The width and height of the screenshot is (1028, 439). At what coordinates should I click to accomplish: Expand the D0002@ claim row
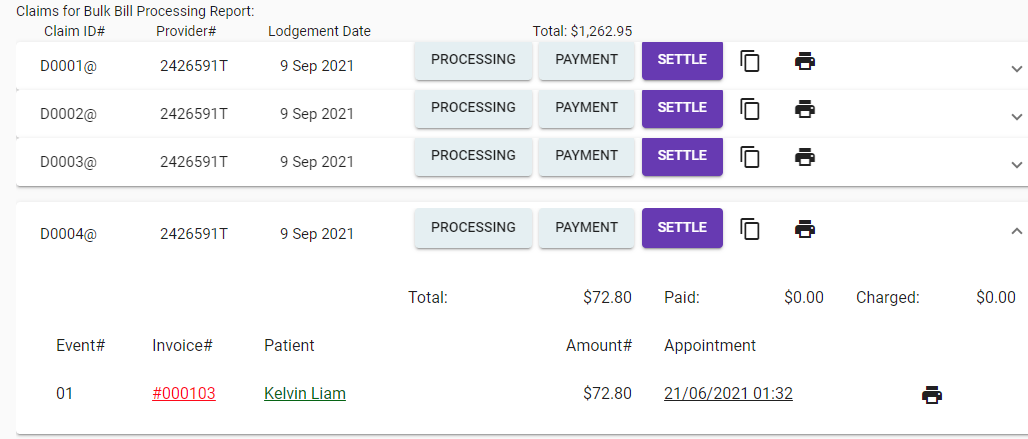(1016, 116)
